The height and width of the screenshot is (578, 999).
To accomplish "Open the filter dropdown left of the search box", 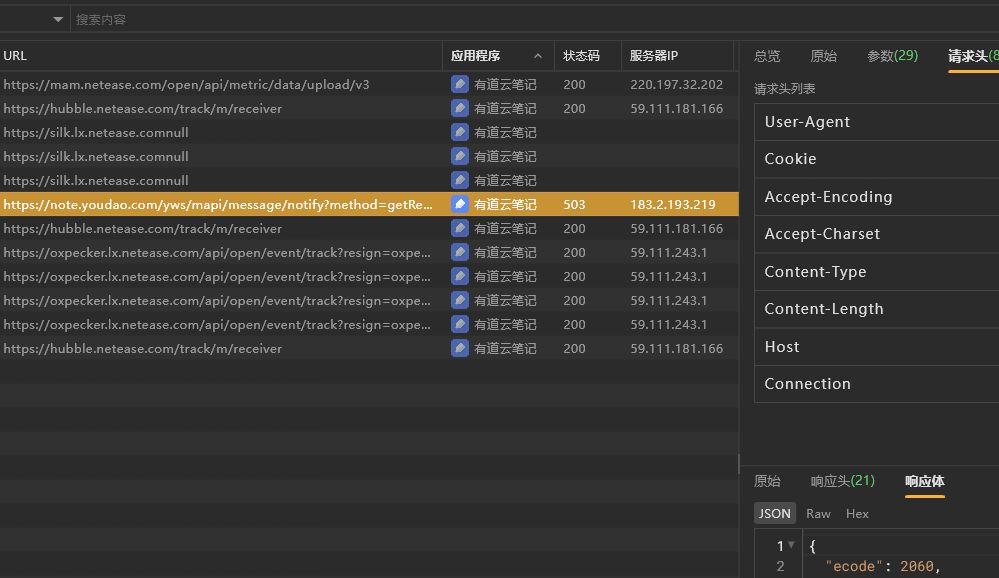I will 57,19.
